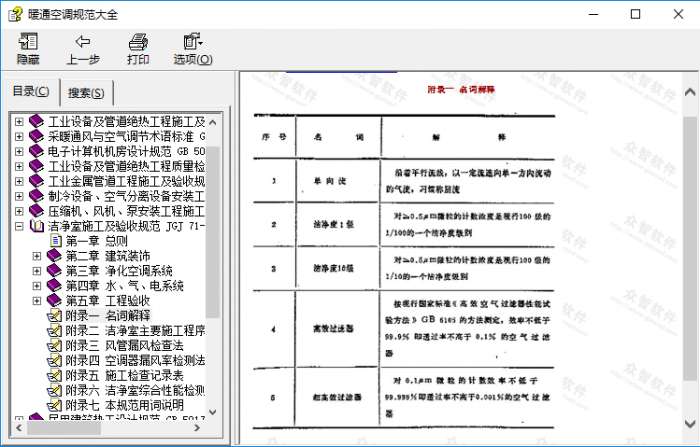Click the tree panel scroll down arrow
Screen dimensions: 700x447
click(x=213, y=412)
